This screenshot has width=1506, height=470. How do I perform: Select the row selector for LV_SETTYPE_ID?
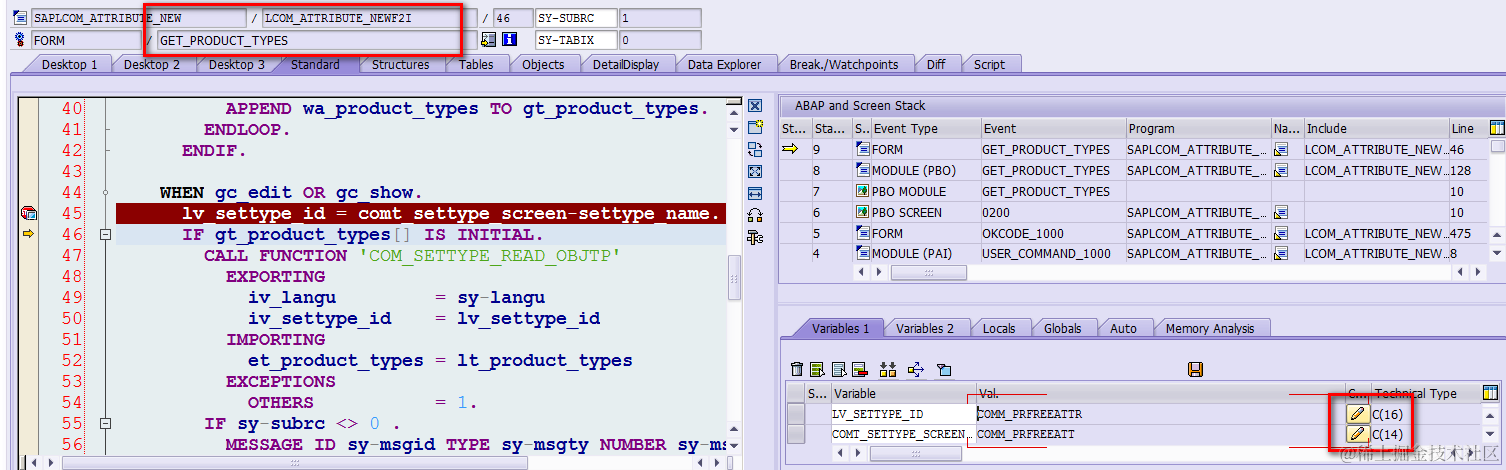tap(796, 413)
